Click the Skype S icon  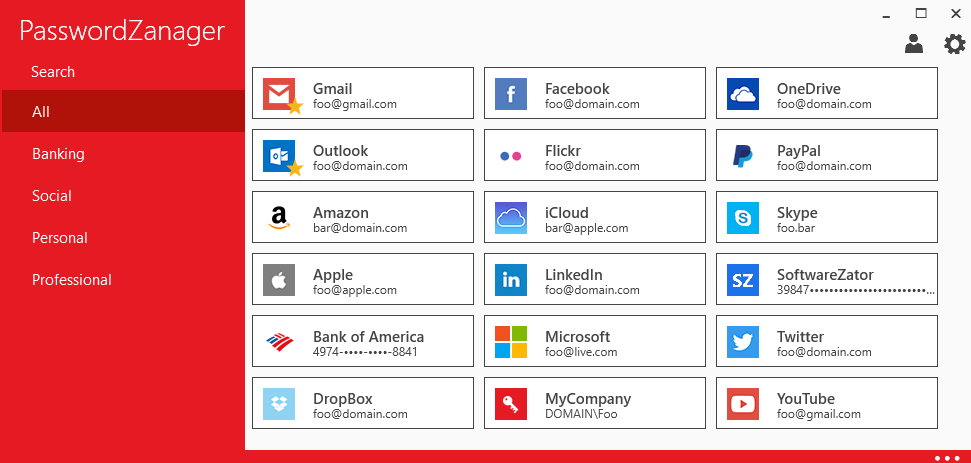point(742,217)
